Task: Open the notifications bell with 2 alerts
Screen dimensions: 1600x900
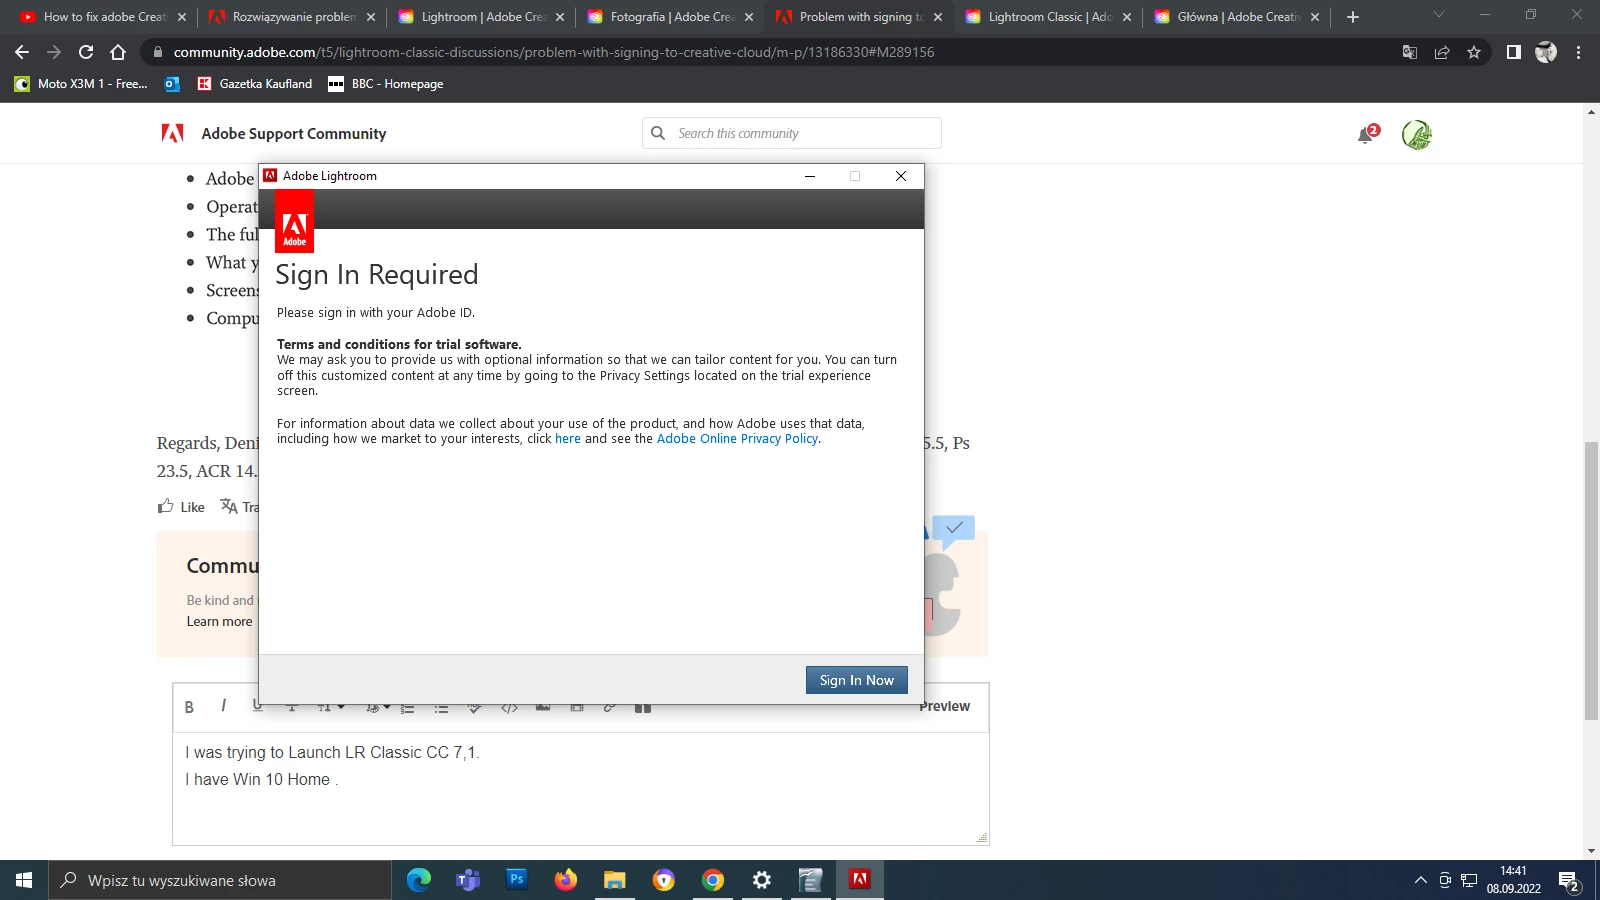Action: (1366, 134)
